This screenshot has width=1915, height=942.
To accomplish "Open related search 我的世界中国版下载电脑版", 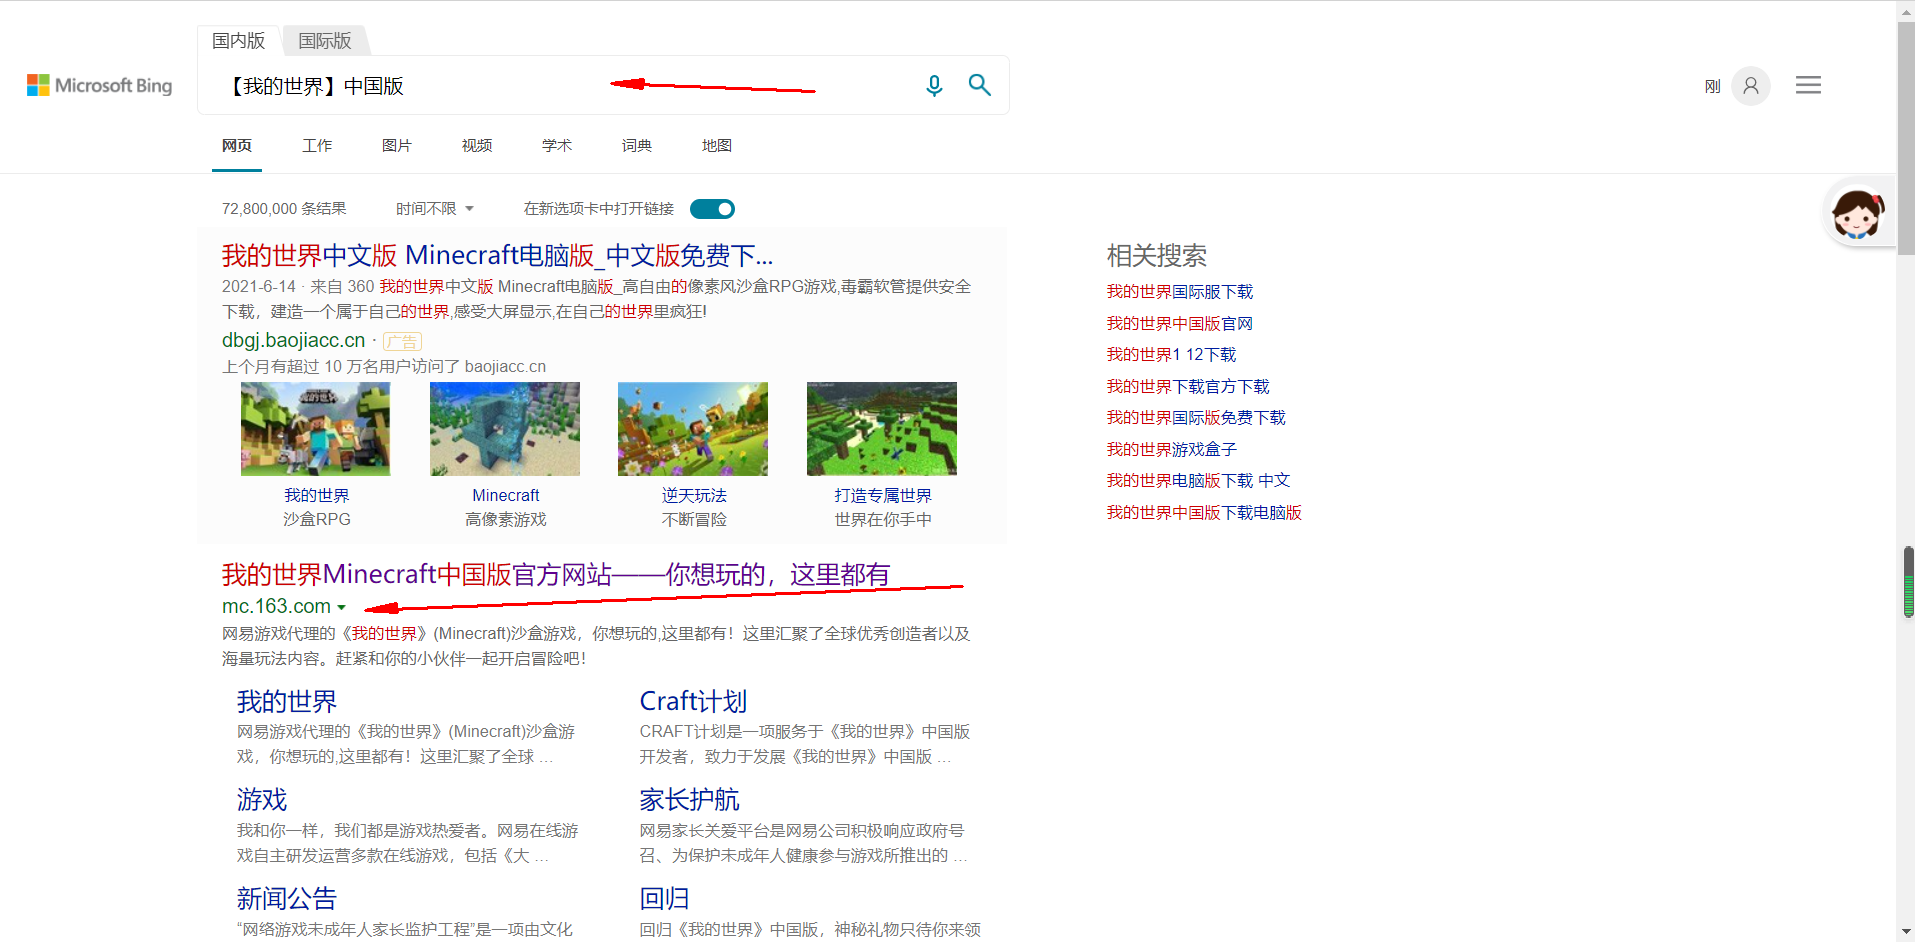I will tap(1204, 513).
